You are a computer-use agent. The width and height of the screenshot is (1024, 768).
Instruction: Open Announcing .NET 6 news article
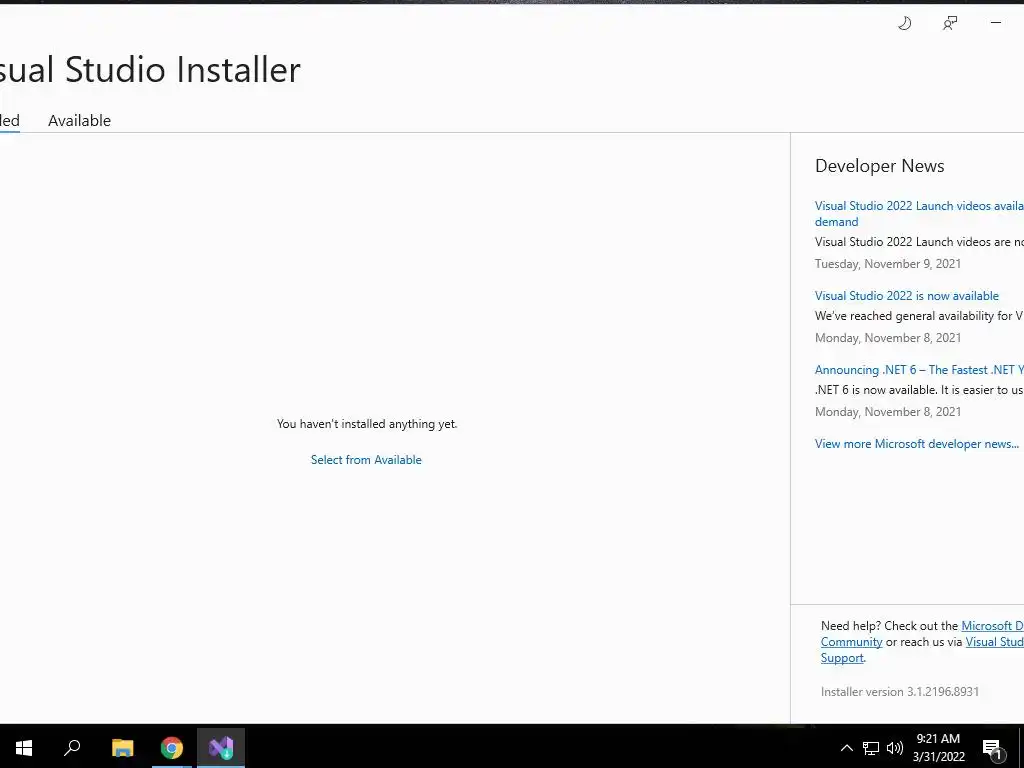[919, 370]
